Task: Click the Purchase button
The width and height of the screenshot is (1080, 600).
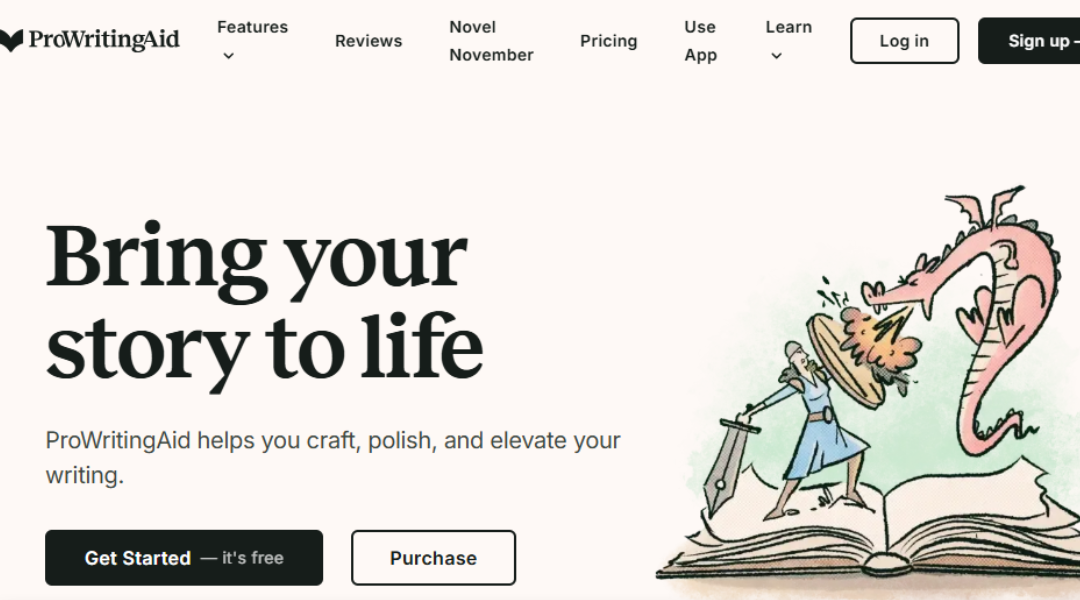Action: pyautogui.click(x=433, y=558)
